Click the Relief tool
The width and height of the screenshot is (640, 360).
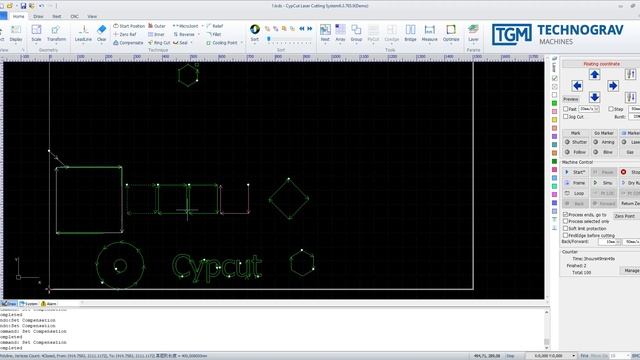(x=215, y=26)
